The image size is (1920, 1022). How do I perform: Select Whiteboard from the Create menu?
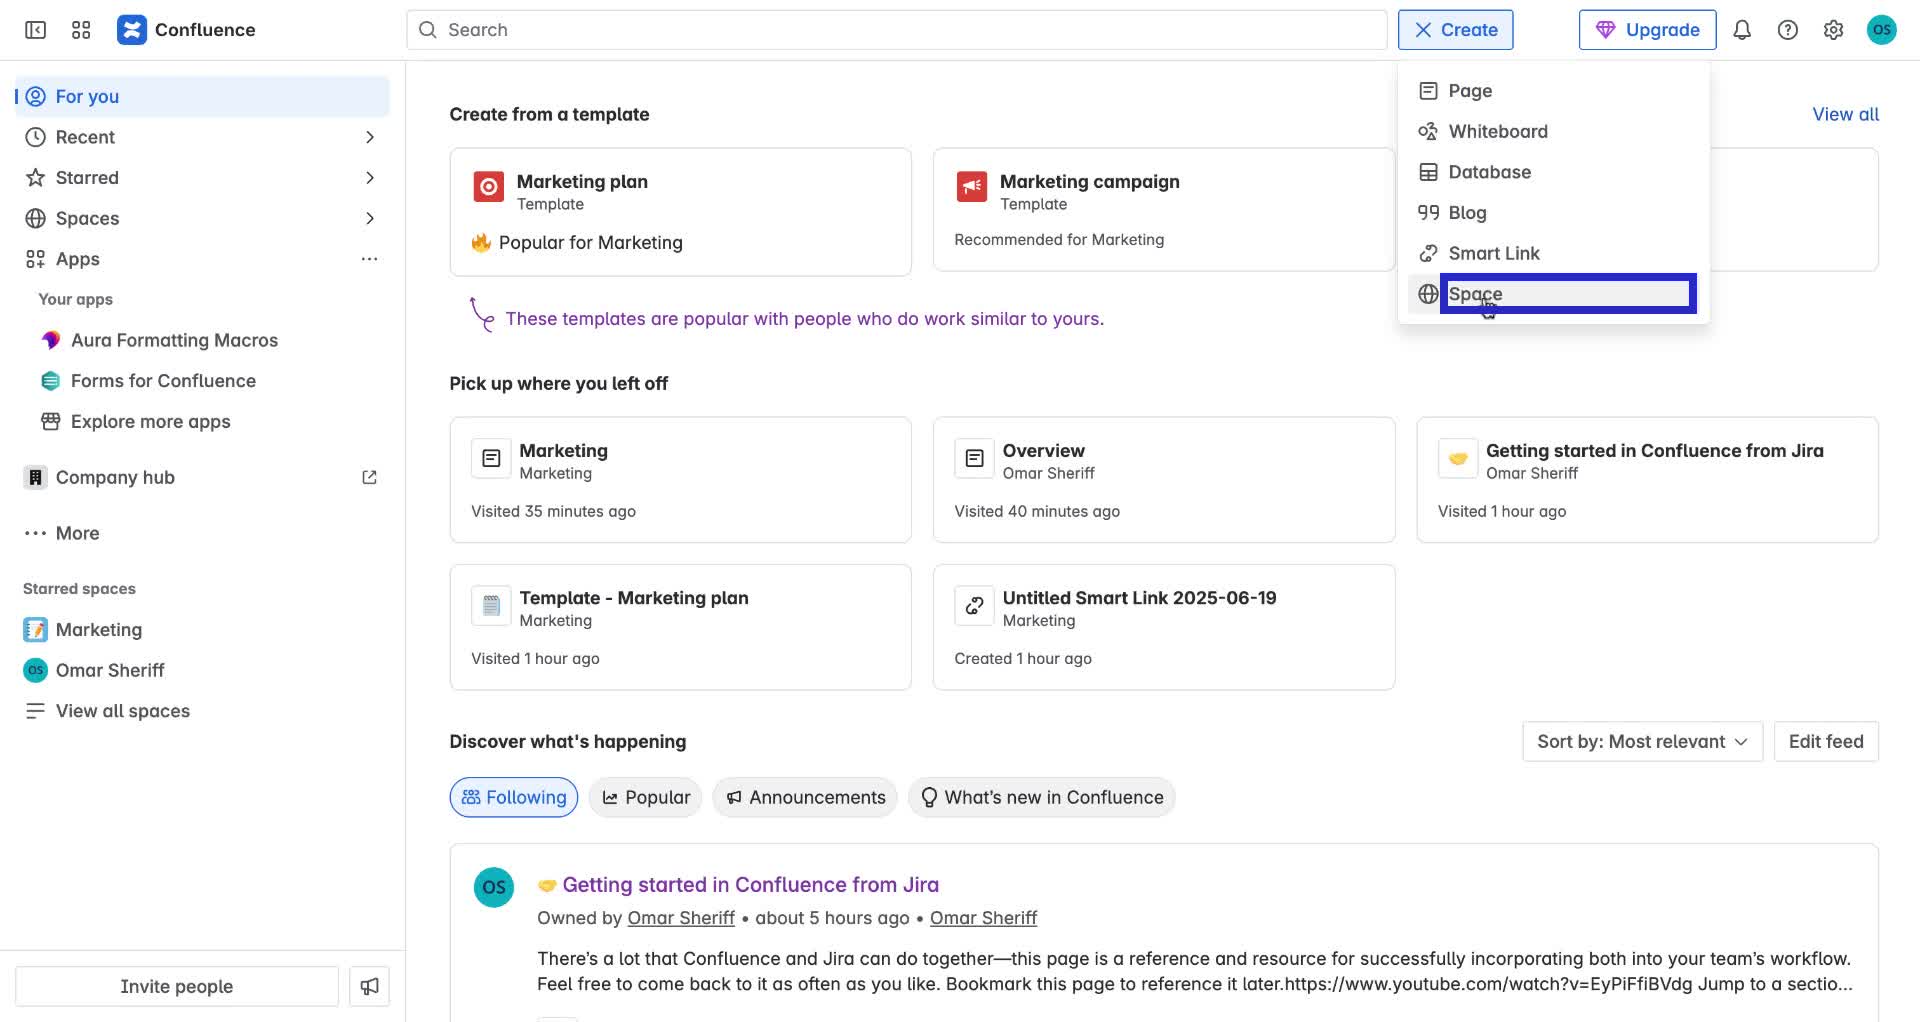pos(1497,131)
